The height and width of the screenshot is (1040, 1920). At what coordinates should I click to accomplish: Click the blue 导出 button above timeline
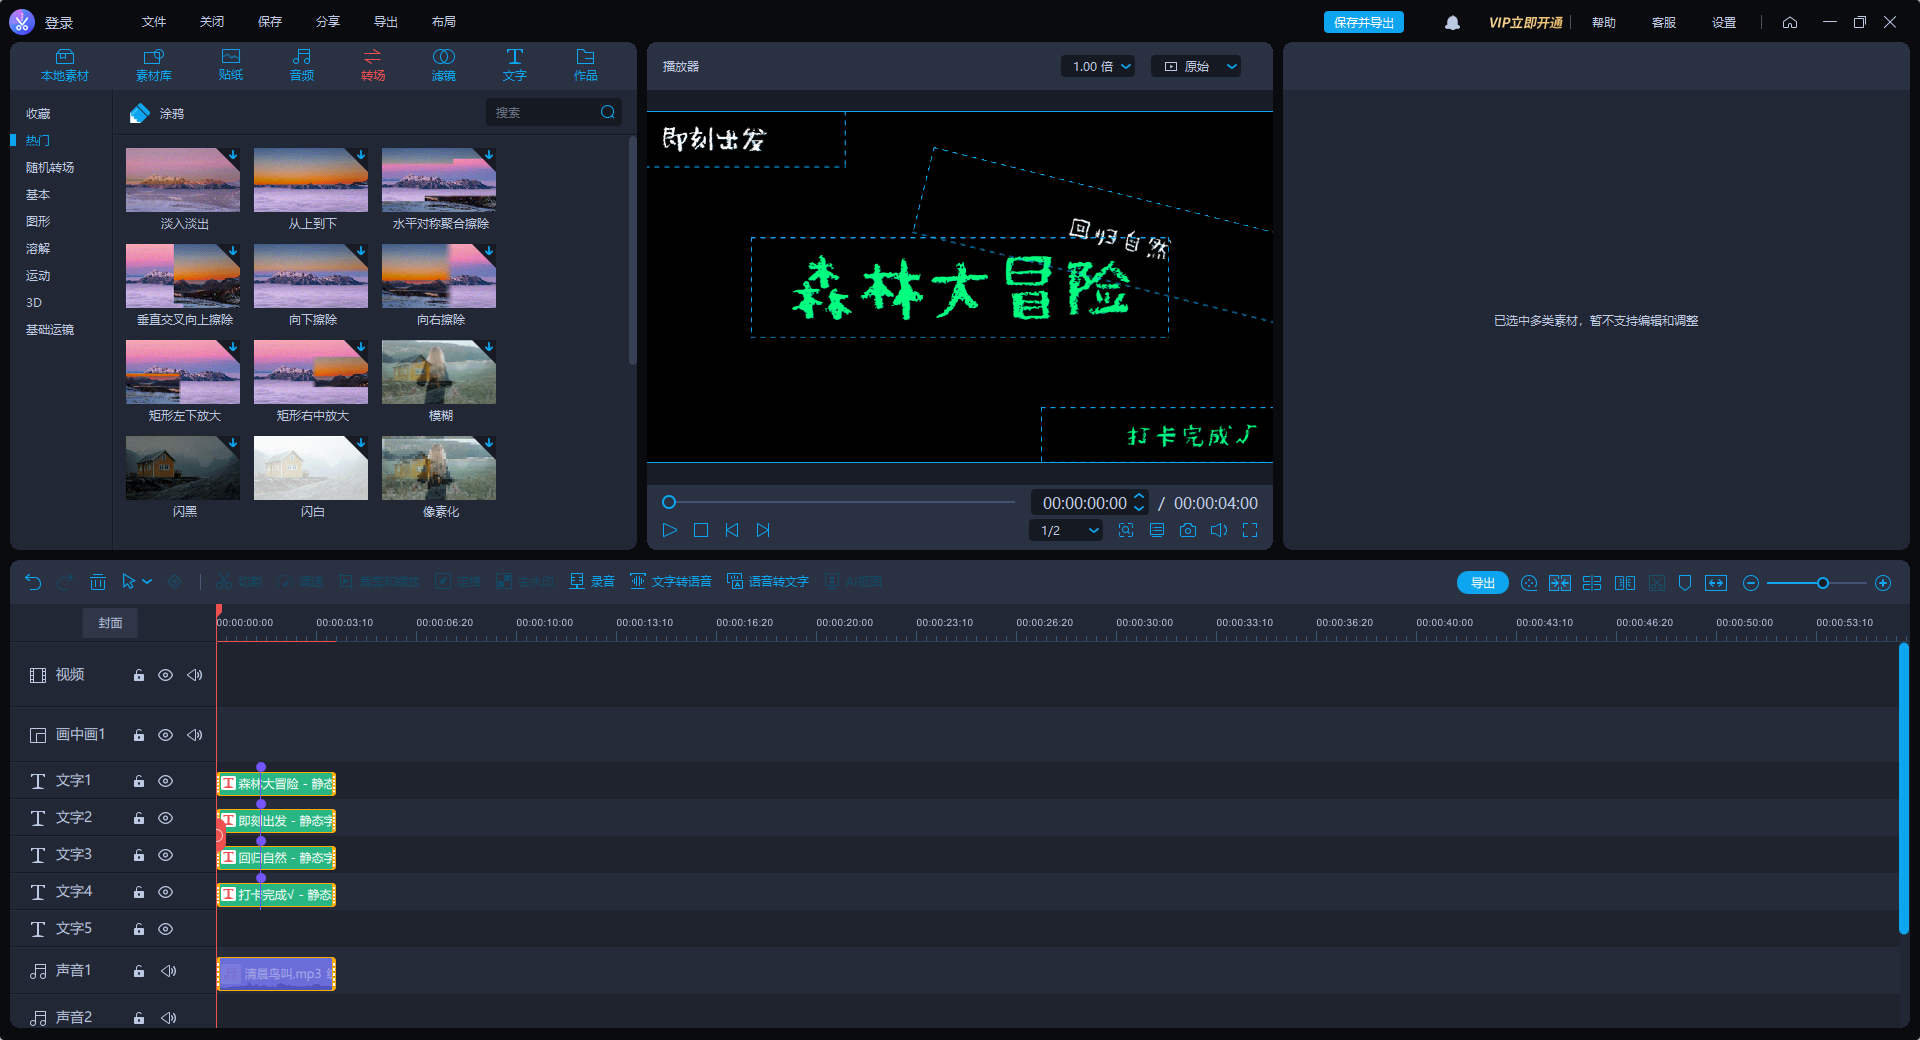click(1482, 583)
